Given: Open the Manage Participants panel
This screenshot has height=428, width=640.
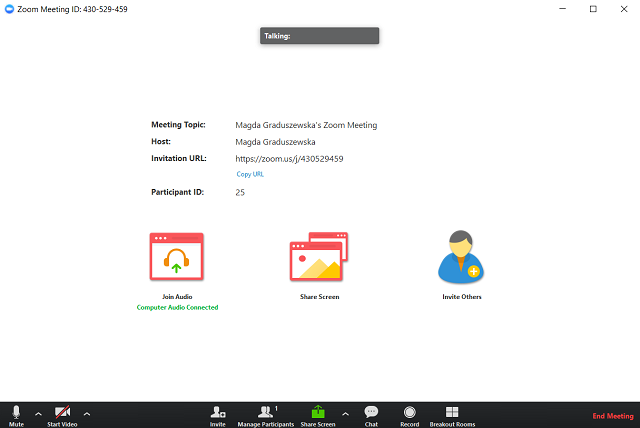Looking at the screenshot, I should (x=265, y=412).
